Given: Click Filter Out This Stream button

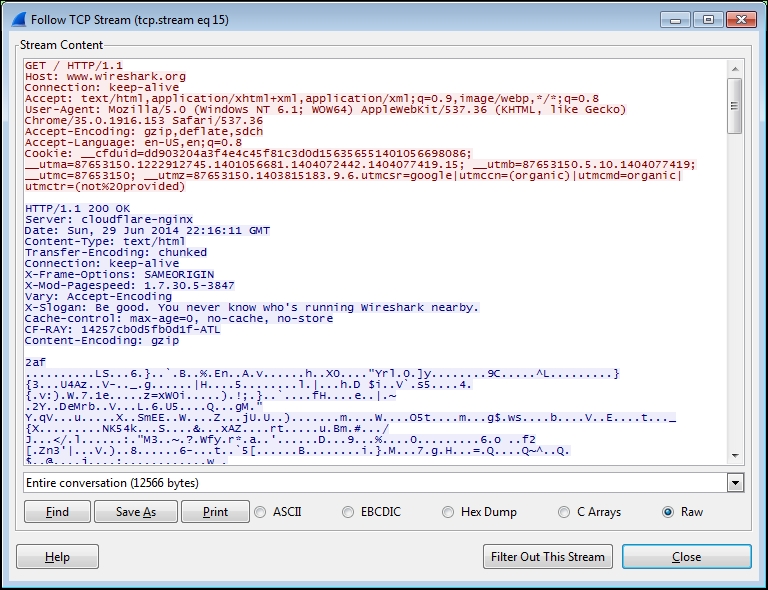Looking at the screenshot, I should 548,557.
